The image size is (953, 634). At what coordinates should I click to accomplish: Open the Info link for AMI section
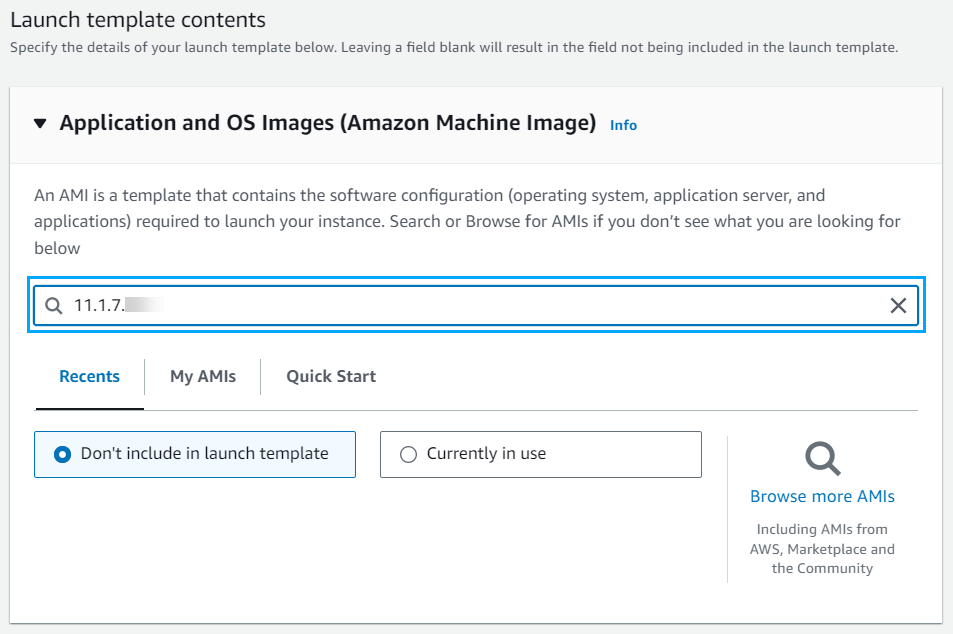pyautogui.click(x=623, y=125)
